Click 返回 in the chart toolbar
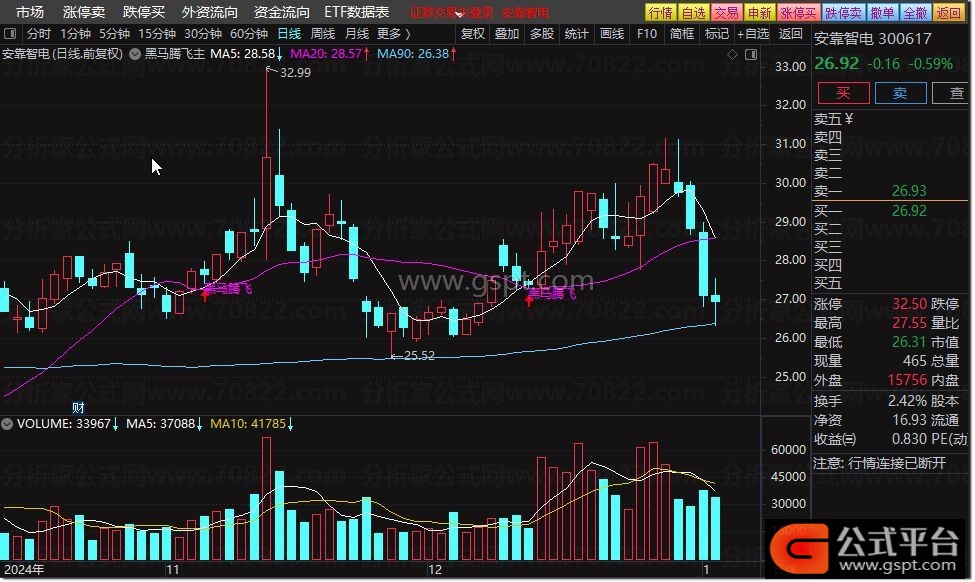Image resolution: width=975 pixels, height=582 pixels. point(790,34)
